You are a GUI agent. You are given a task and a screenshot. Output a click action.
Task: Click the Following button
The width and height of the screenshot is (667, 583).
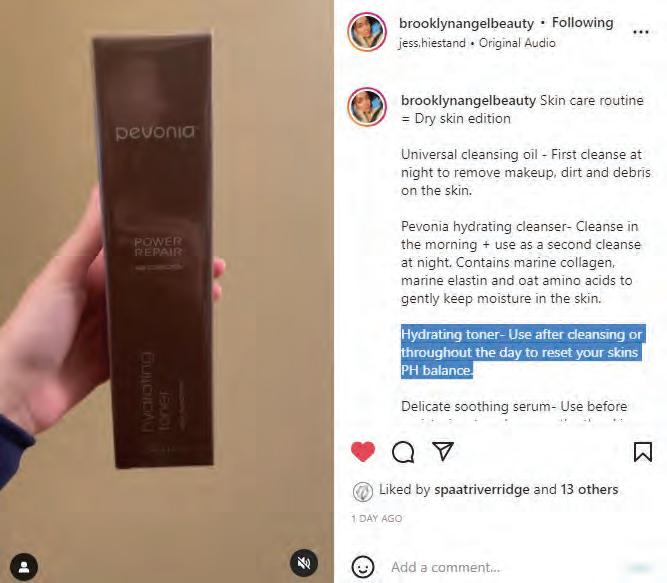[582, 23]
